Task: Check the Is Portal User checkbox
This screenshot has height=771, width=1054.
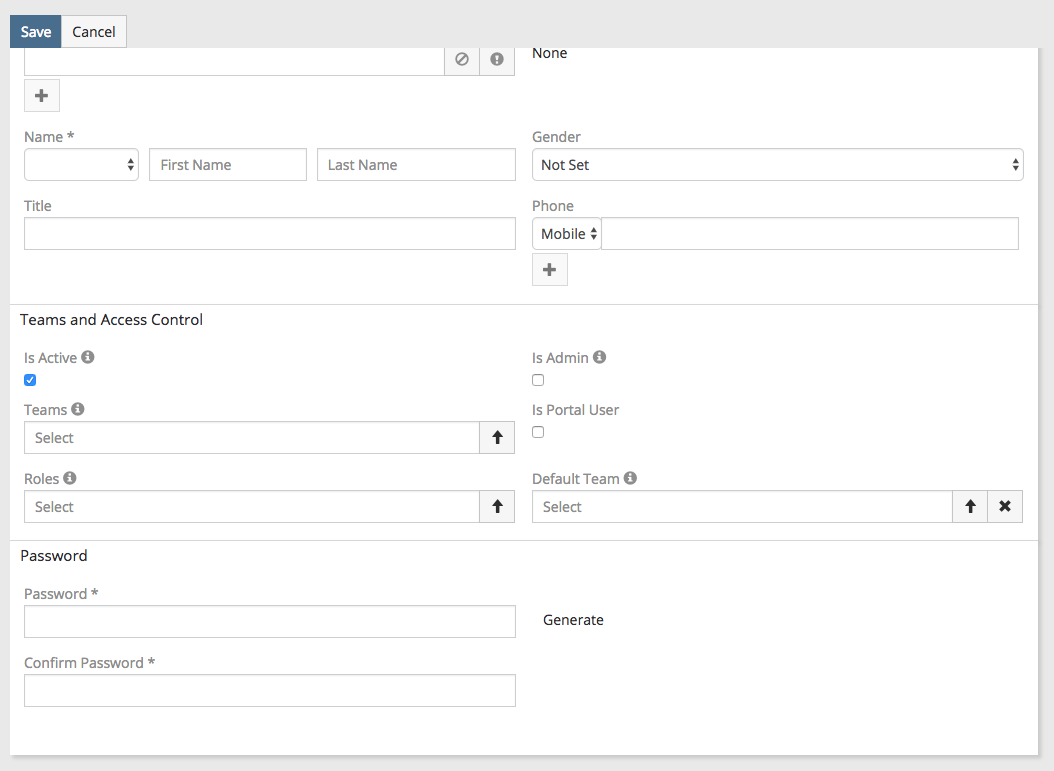Action: tap(538, 432)
